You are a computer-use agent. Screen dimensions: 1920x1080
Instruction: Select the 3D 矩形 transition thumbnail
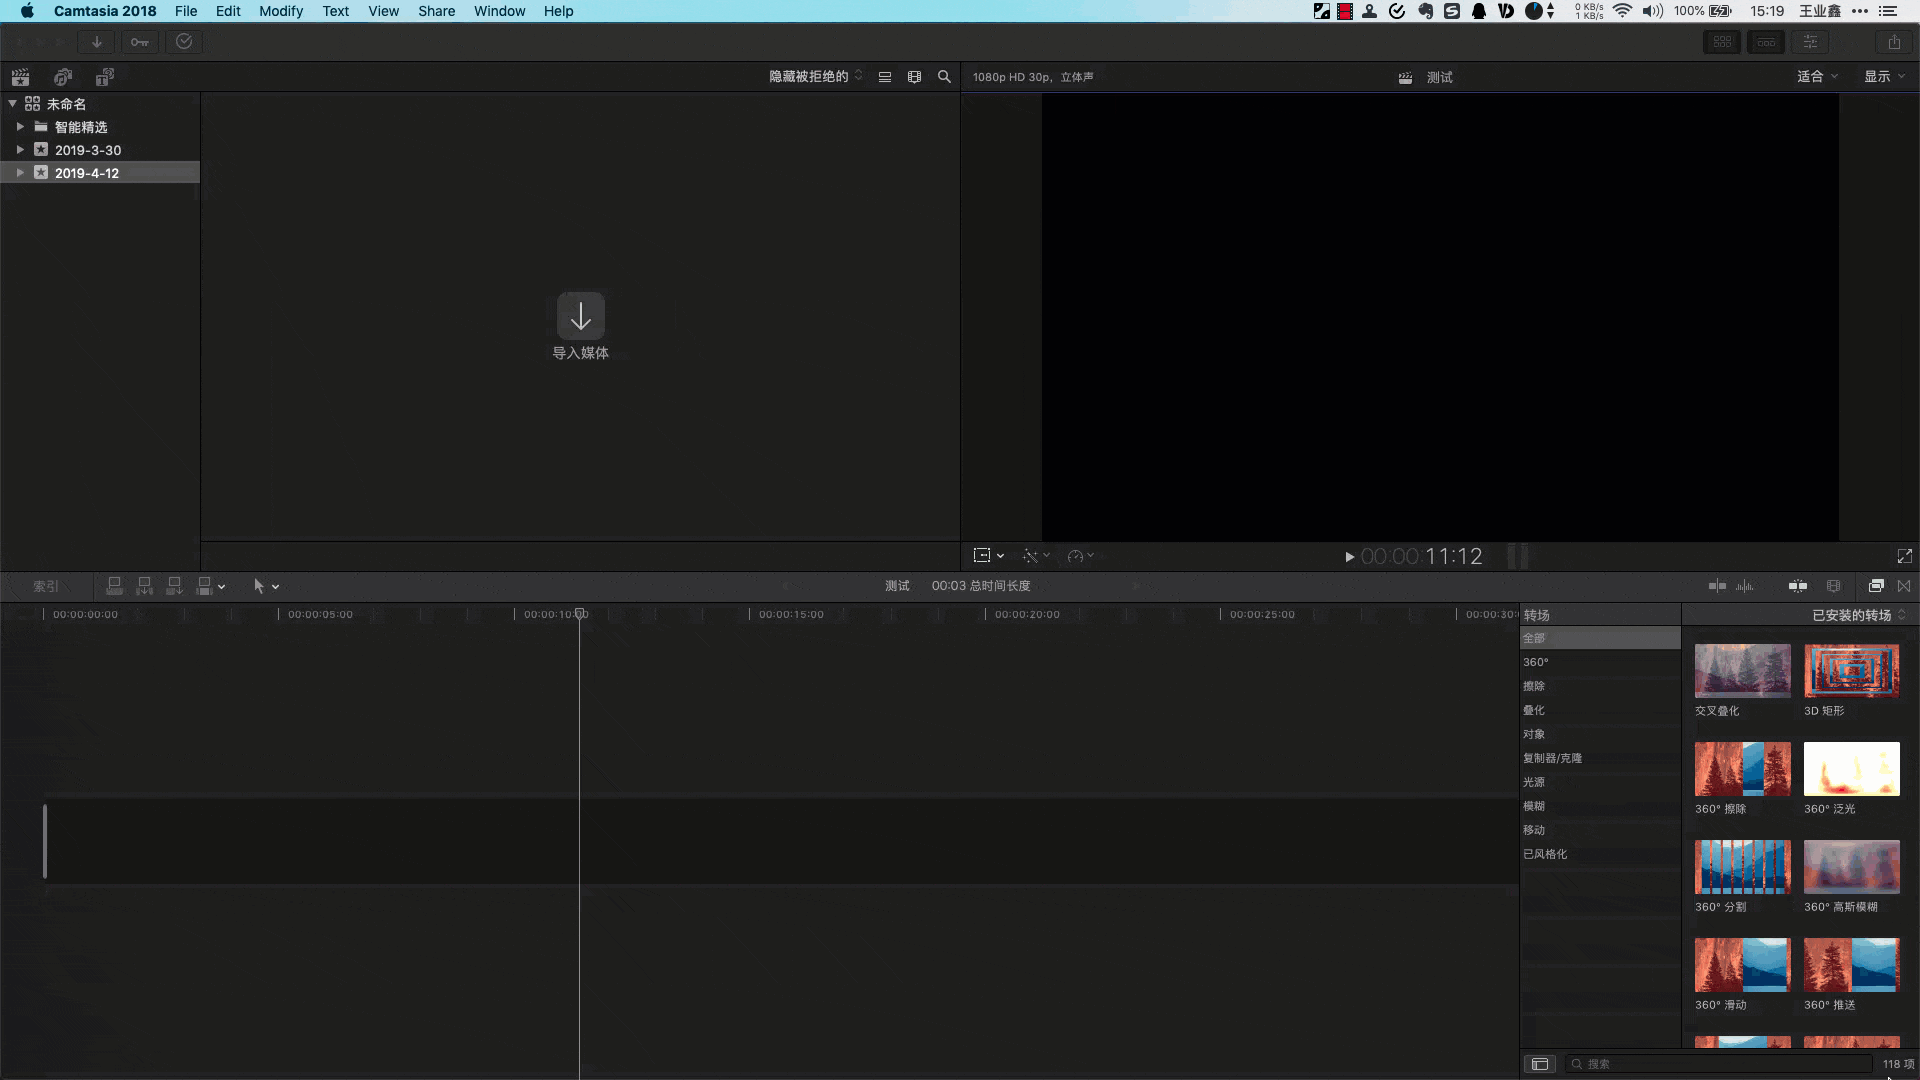point(1851,670)
